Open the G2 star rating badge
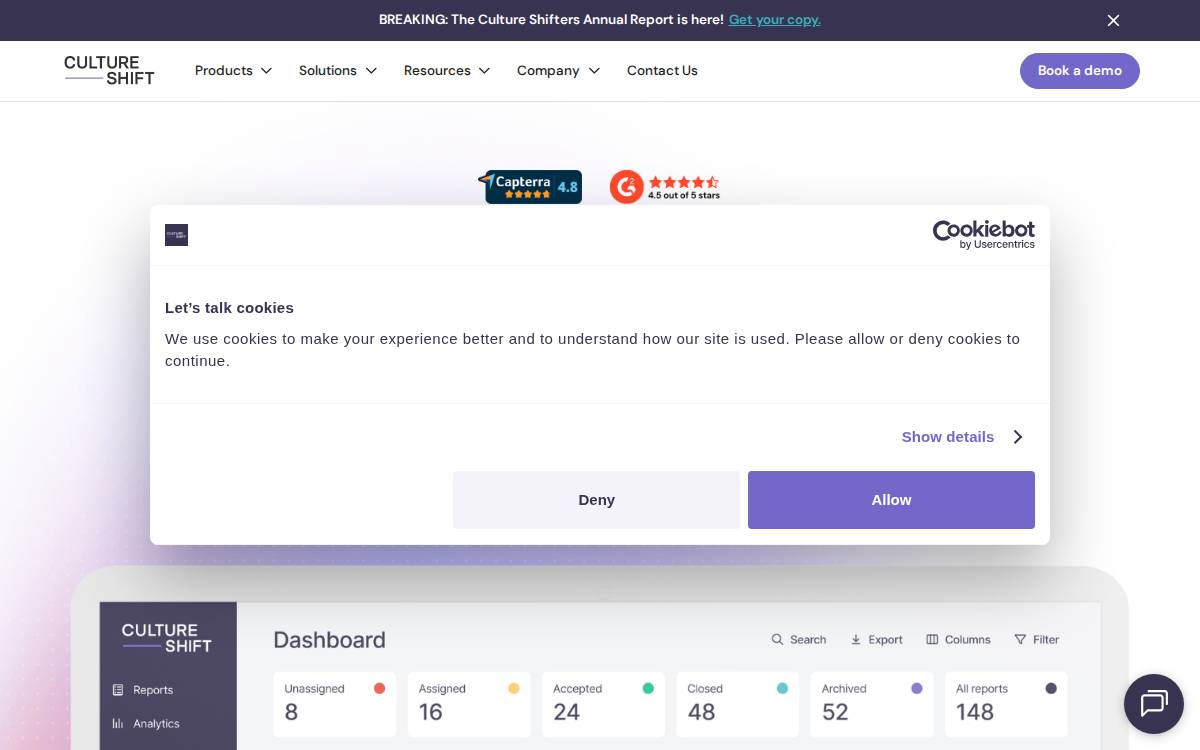 [x=665, y=187]
